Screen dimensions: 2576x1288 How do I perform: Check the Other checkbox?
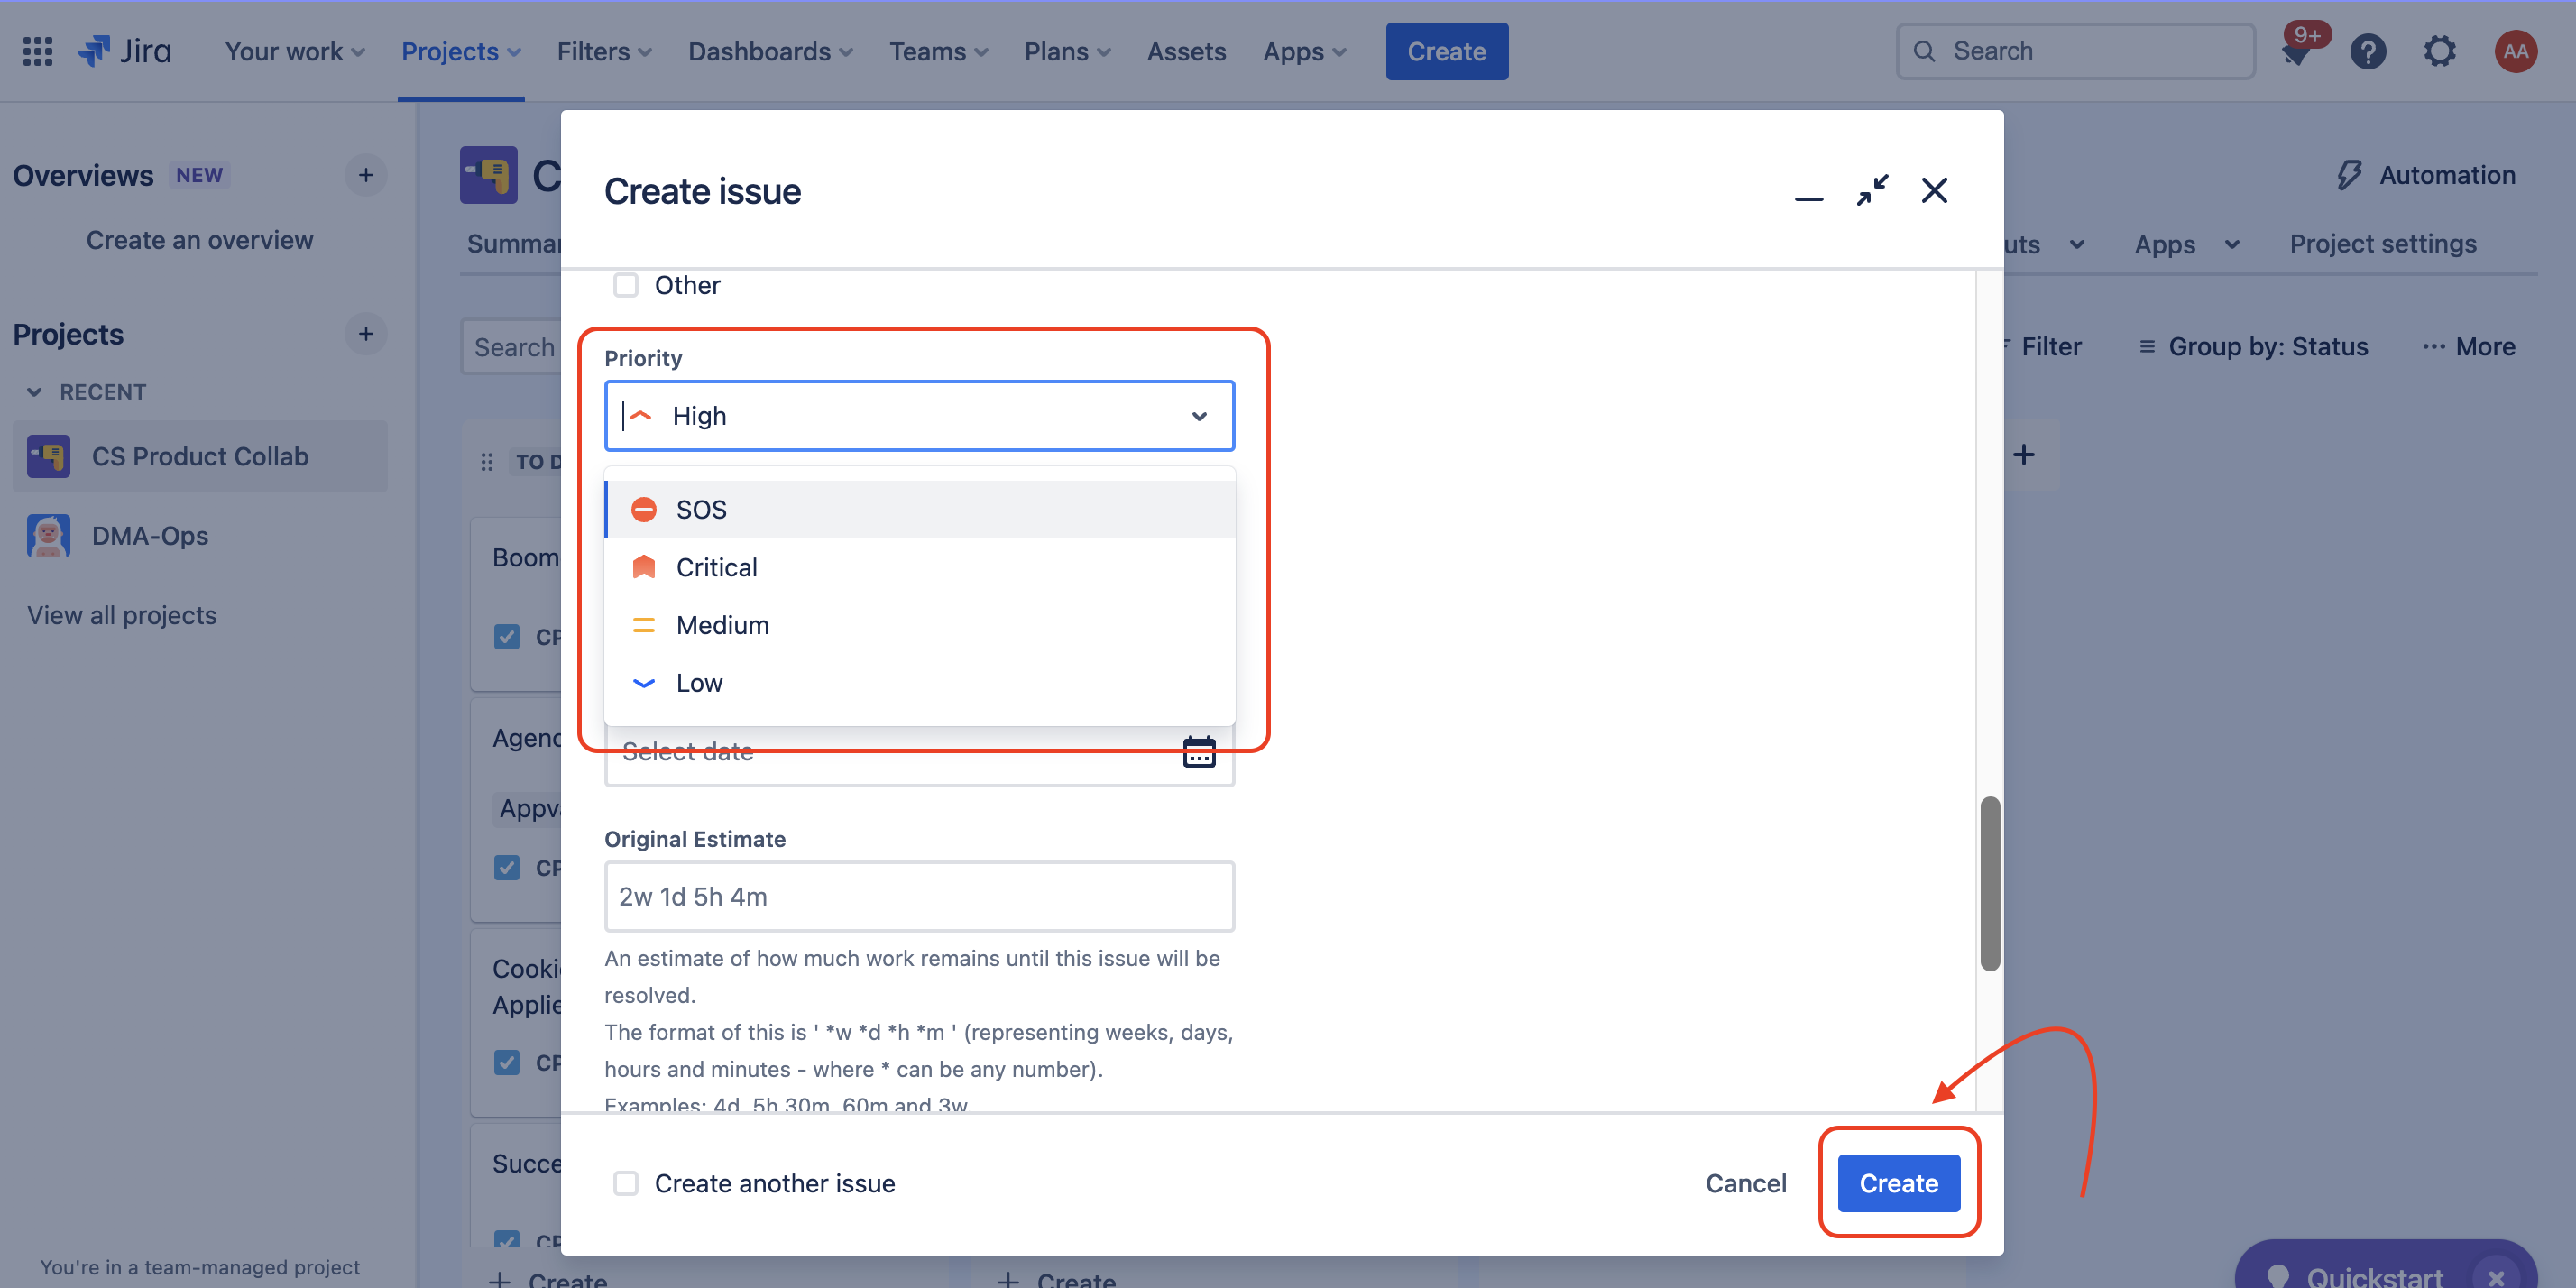[626, 285]
